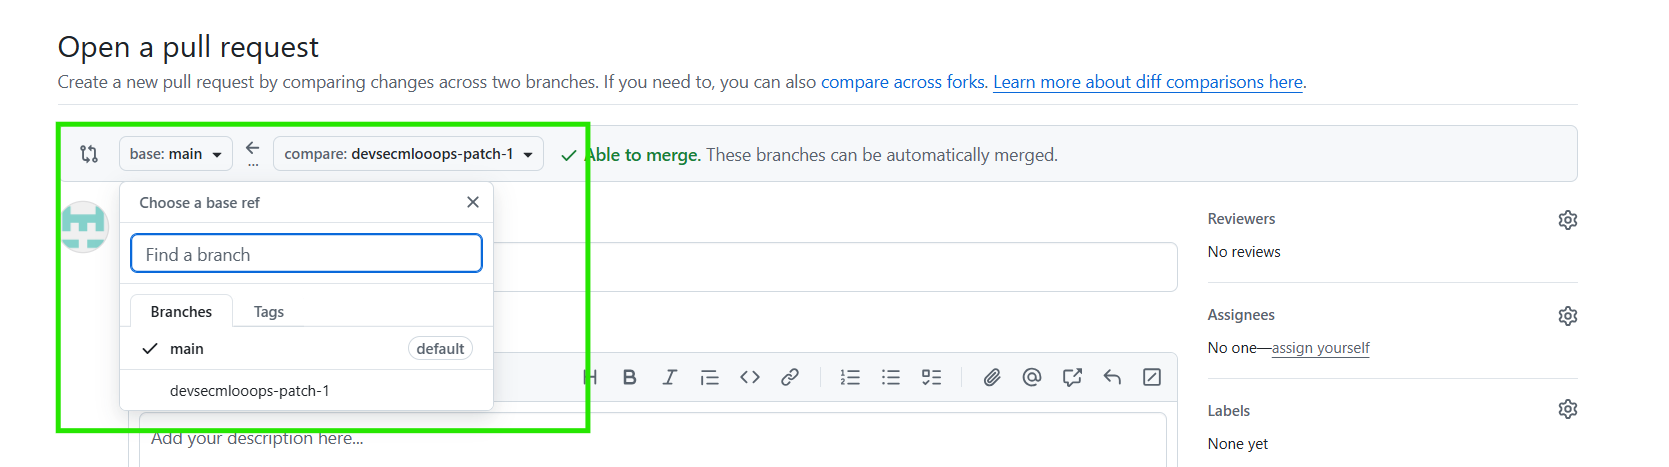Click the Bold formatting icon

[x=629, y=377]
